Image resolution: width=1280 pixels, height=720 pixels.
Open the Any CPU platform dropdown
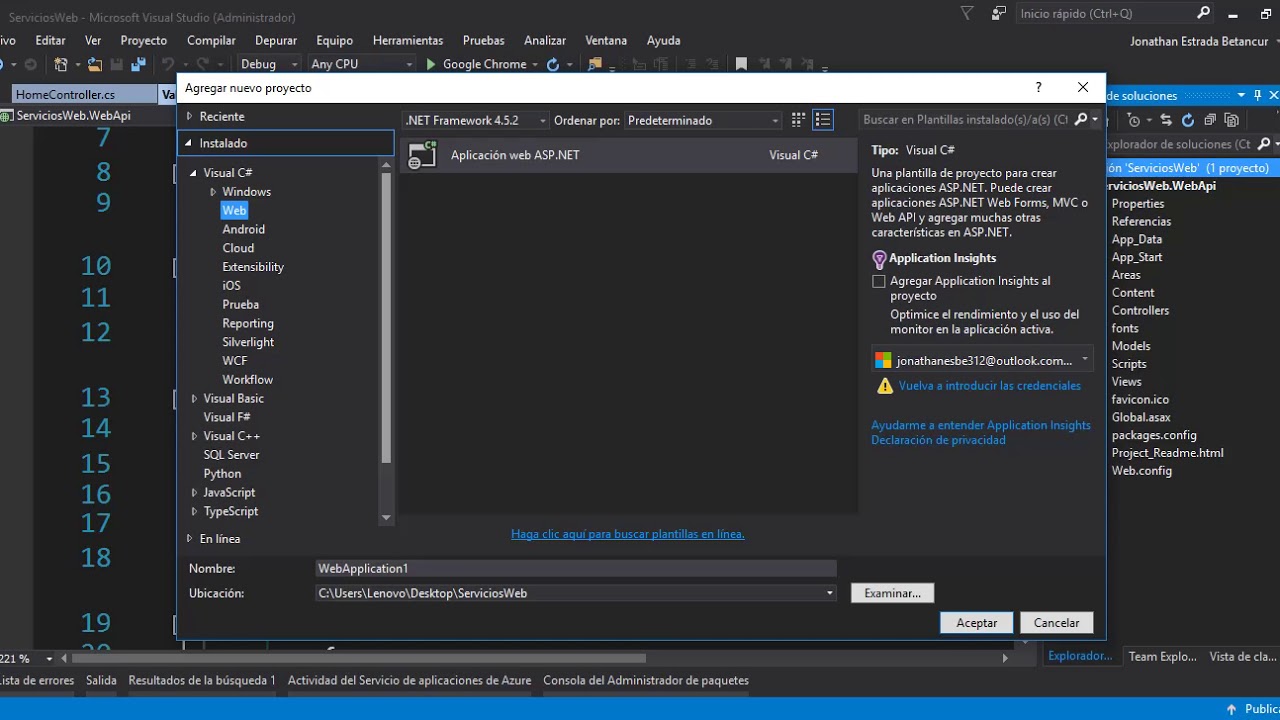tap(361, 64)
